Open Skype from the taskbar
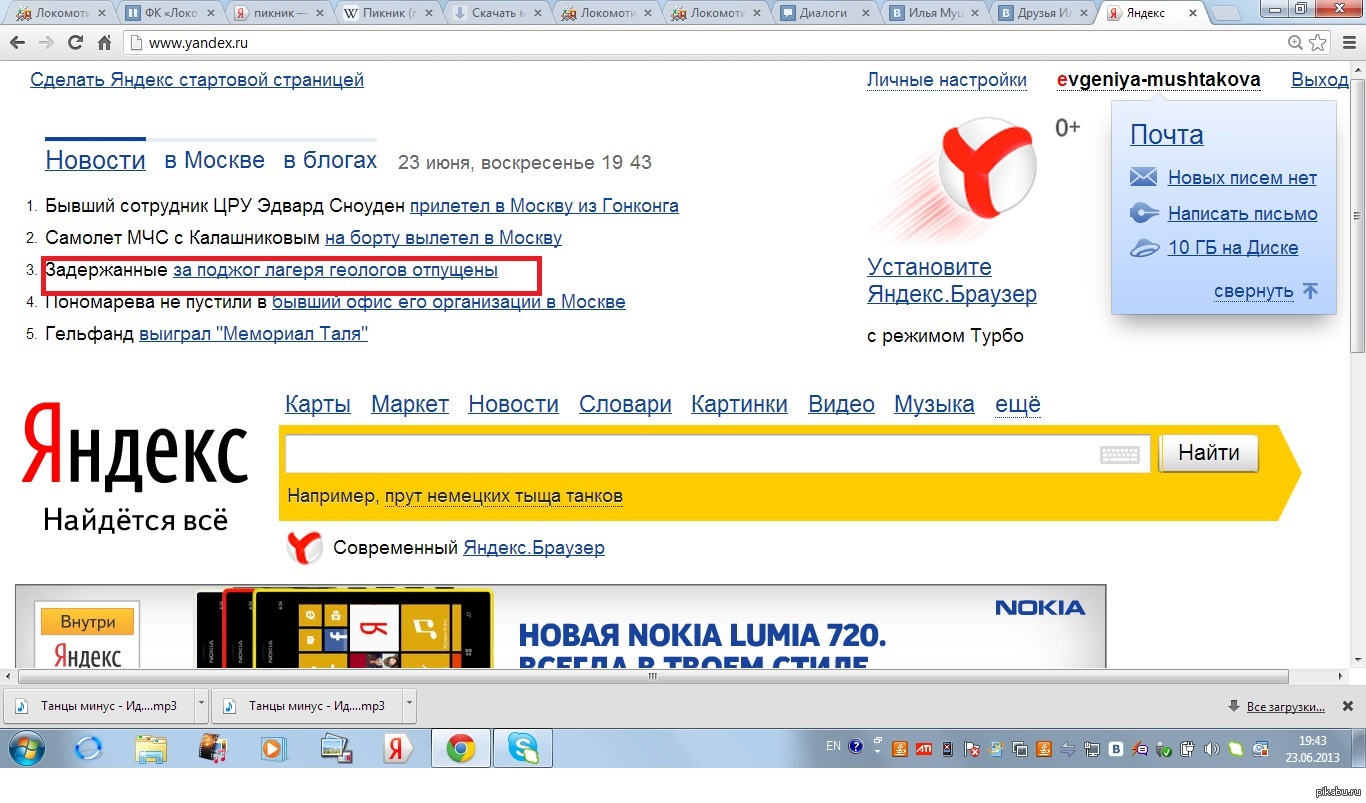 (522, 748)
